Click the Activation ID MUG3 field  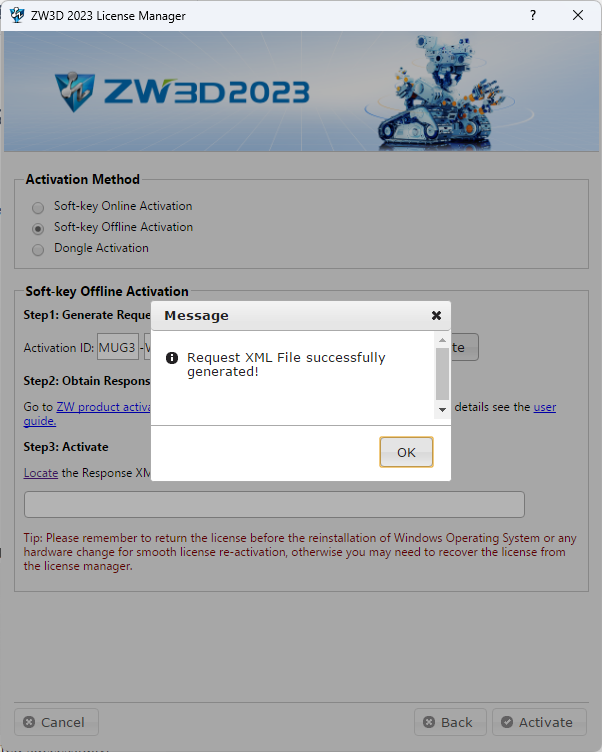[x=118, y=347]
